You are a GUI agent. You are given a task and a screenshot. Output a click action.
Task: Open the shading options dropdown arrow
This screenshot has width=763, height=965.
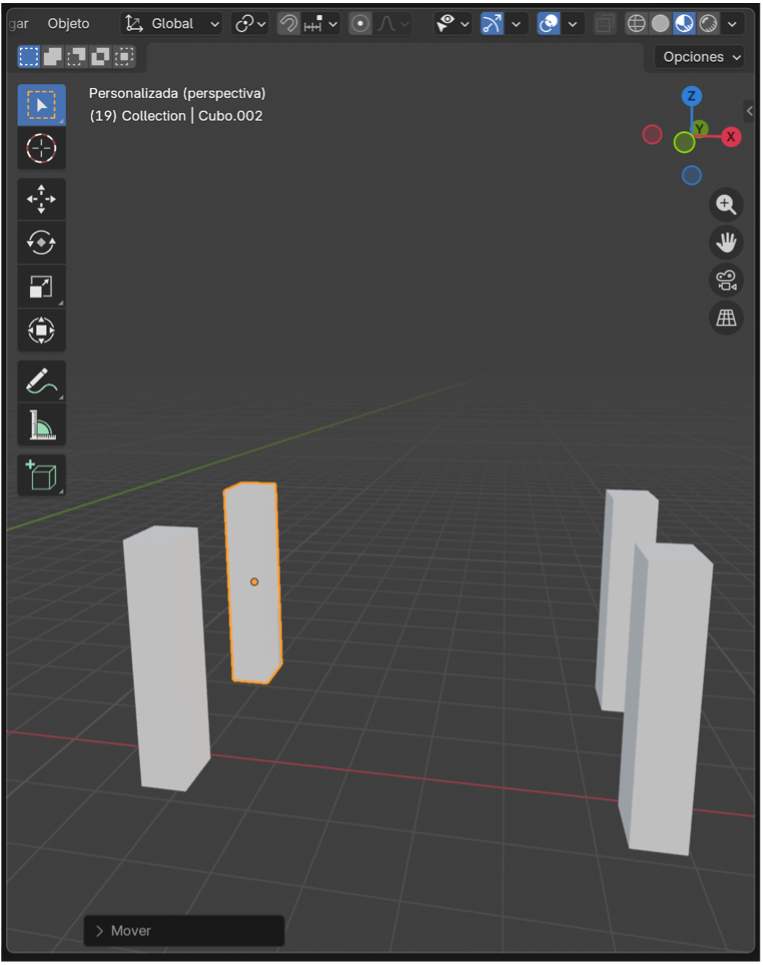(x=732, y=24)
